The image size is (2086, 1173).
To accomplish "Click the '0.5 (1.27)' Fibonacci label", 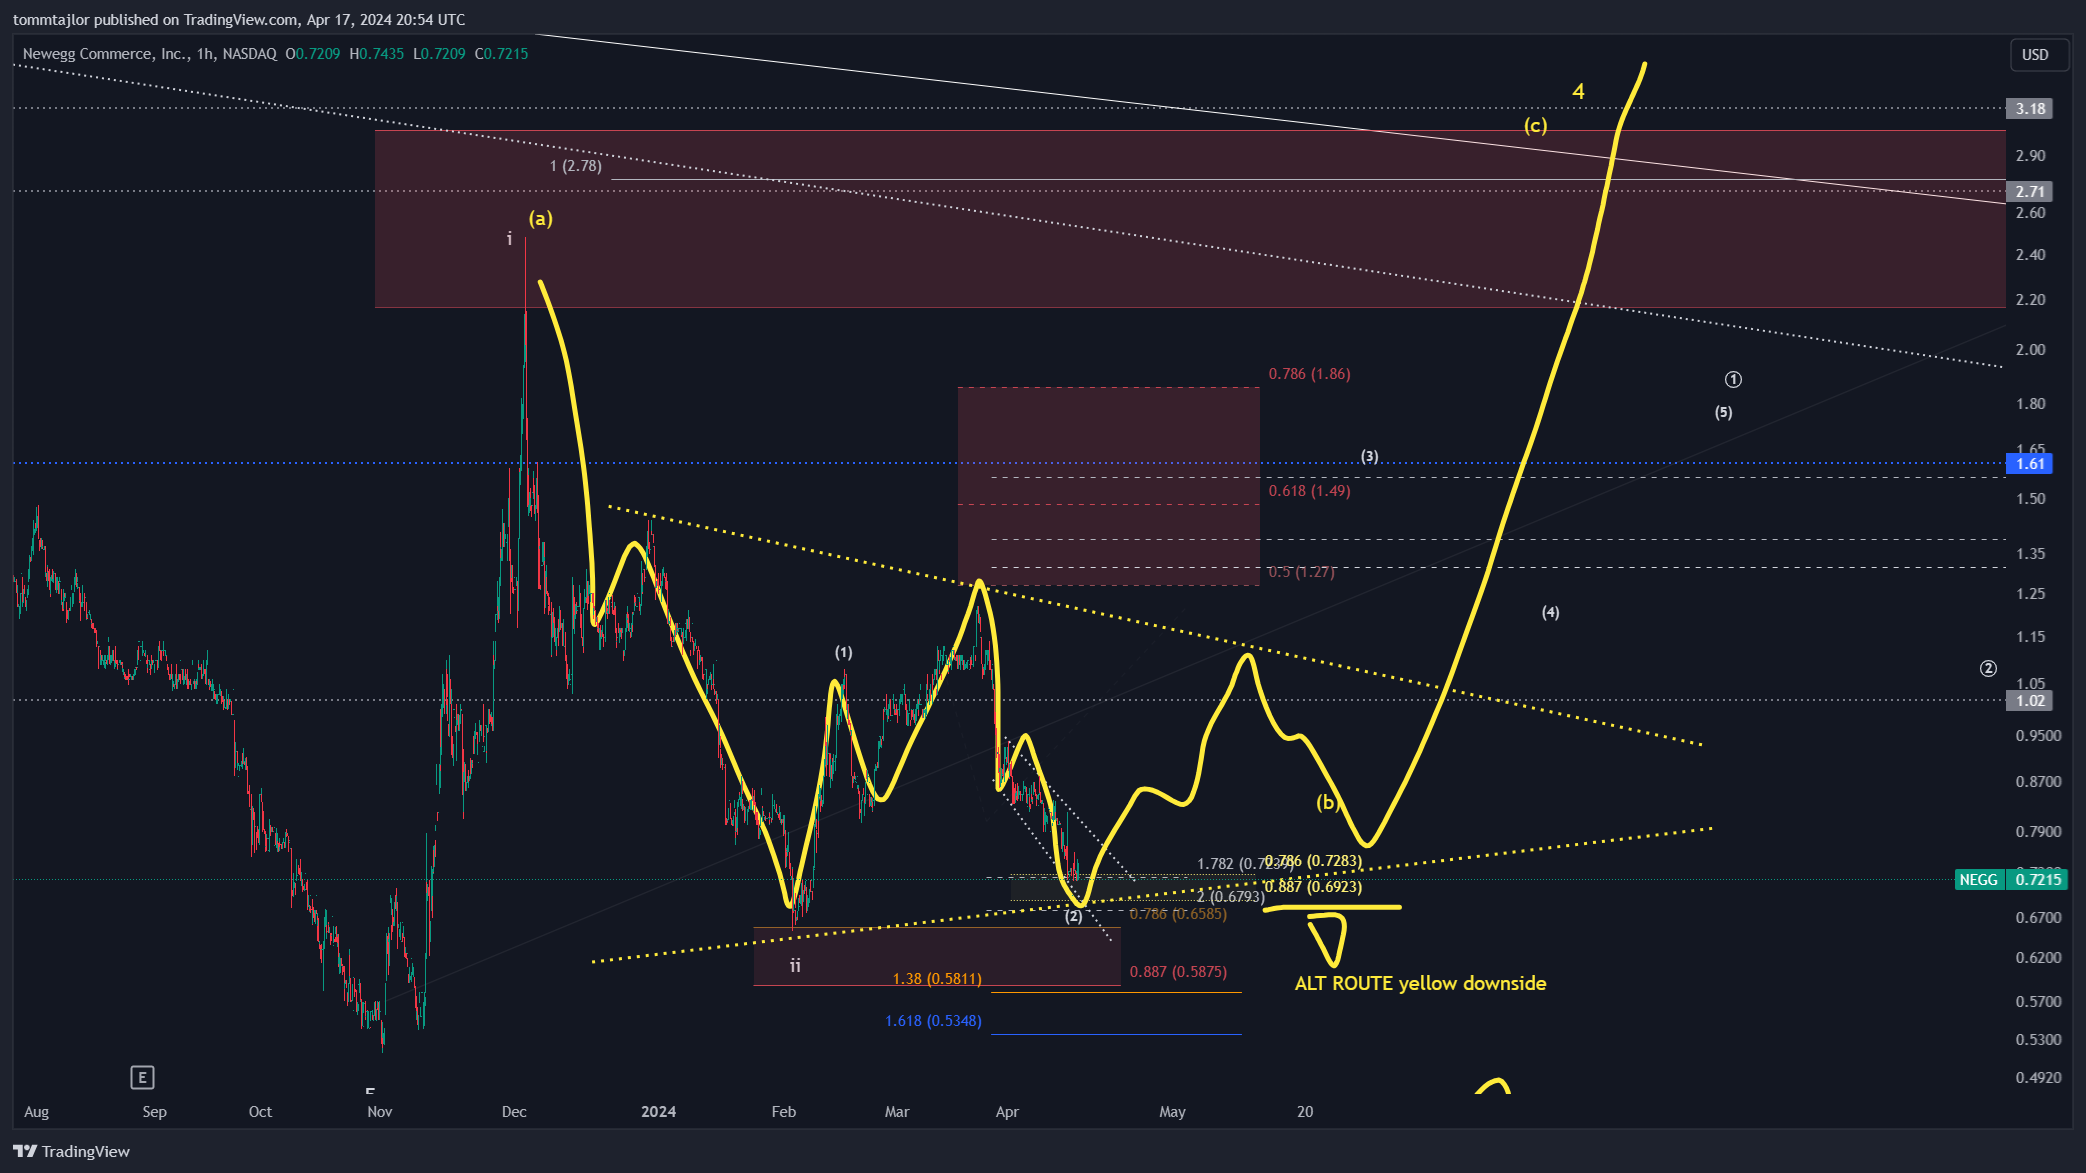I will (x=1301, y=572).
